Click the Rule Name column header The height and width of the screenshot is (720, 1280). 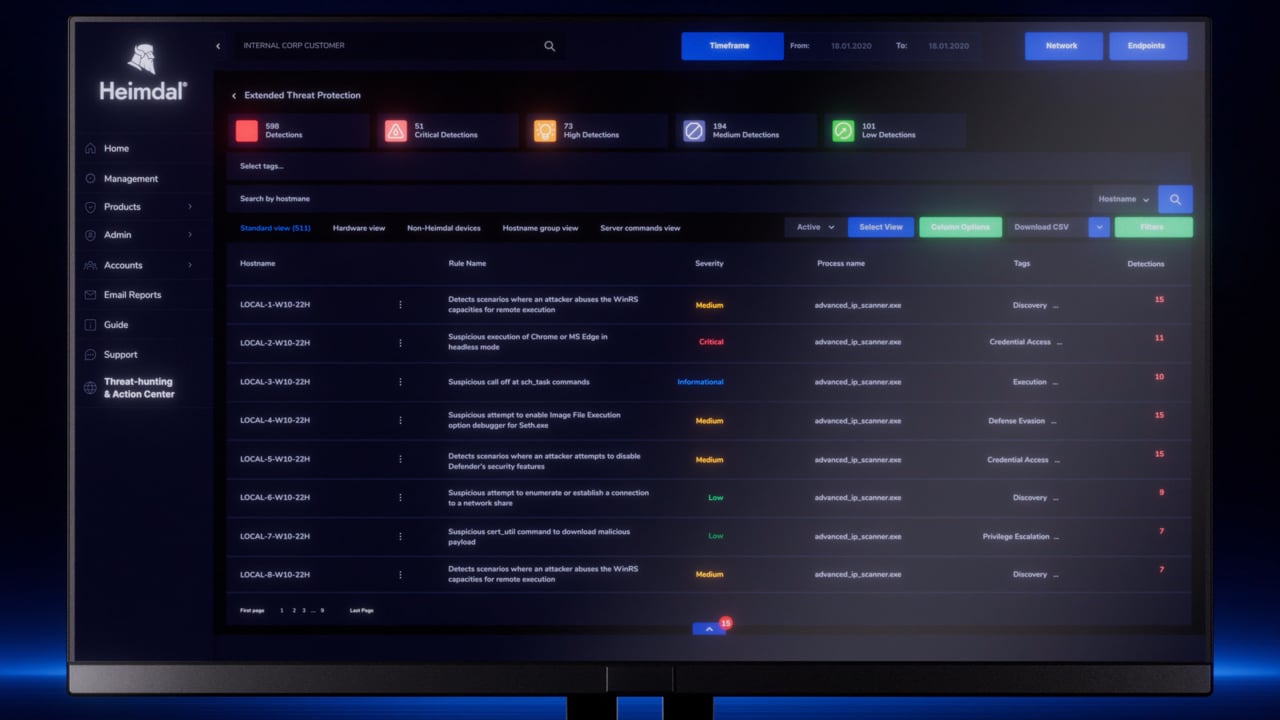(467, 264)
